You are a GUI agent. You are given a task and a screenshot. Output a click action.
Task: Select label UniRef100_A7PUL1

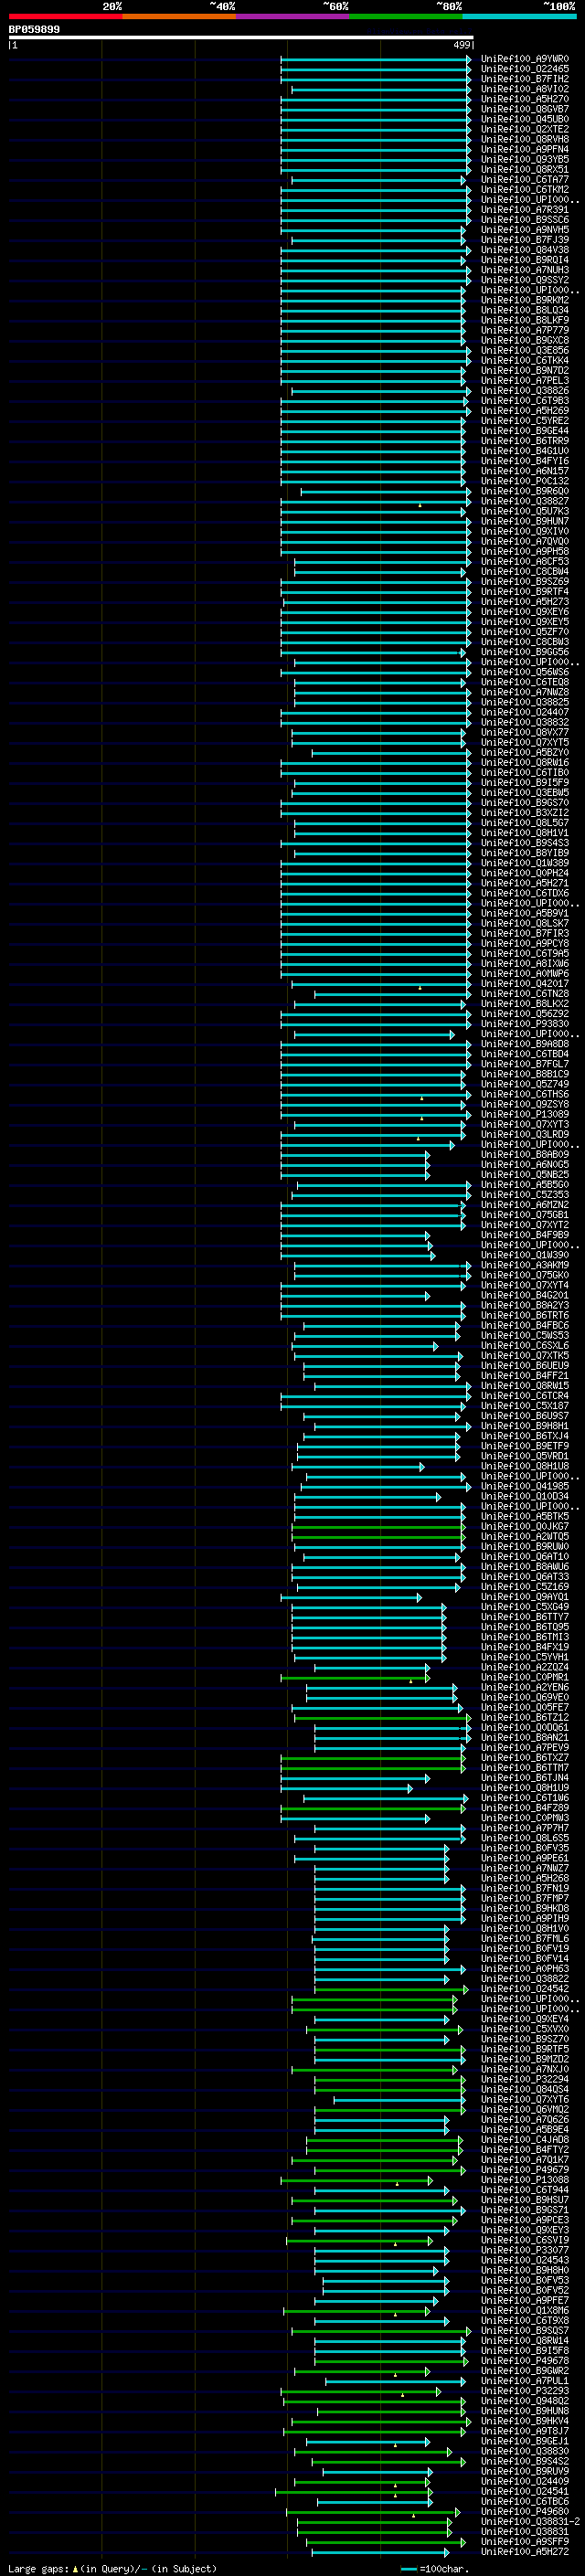click(x=524, y=2381)
